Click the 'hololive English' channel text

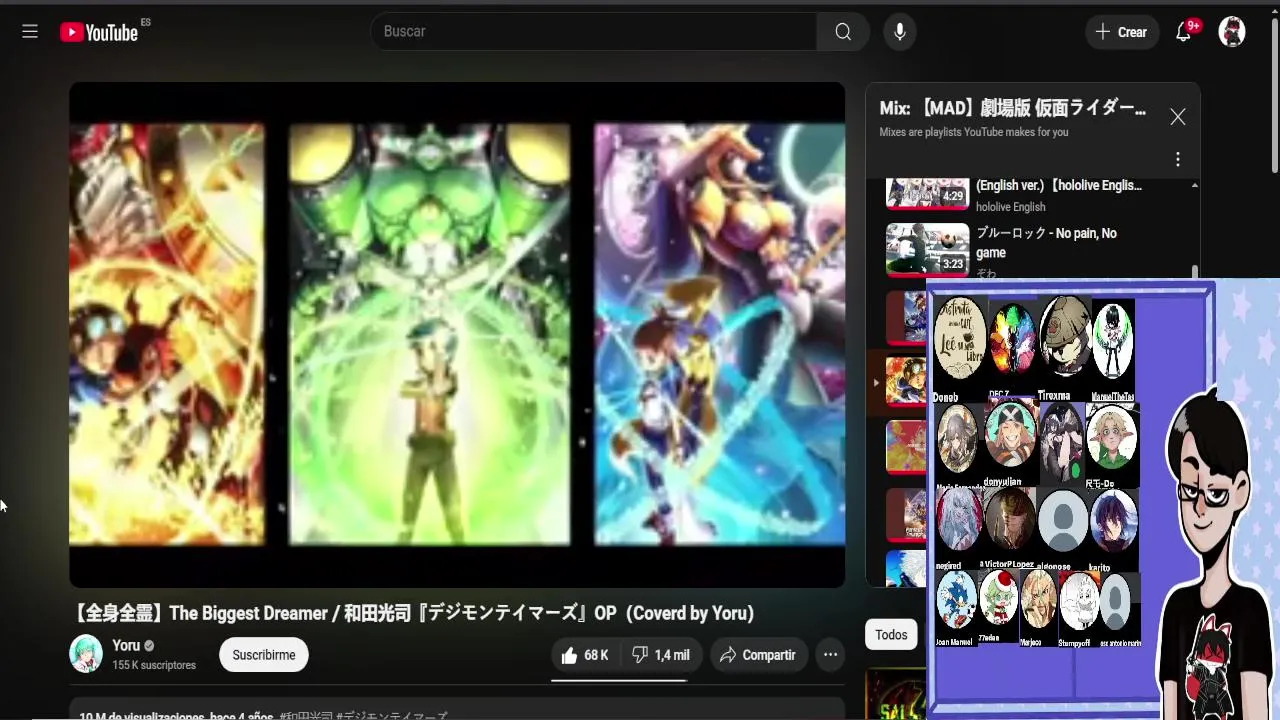click(x=1010, y=207)
